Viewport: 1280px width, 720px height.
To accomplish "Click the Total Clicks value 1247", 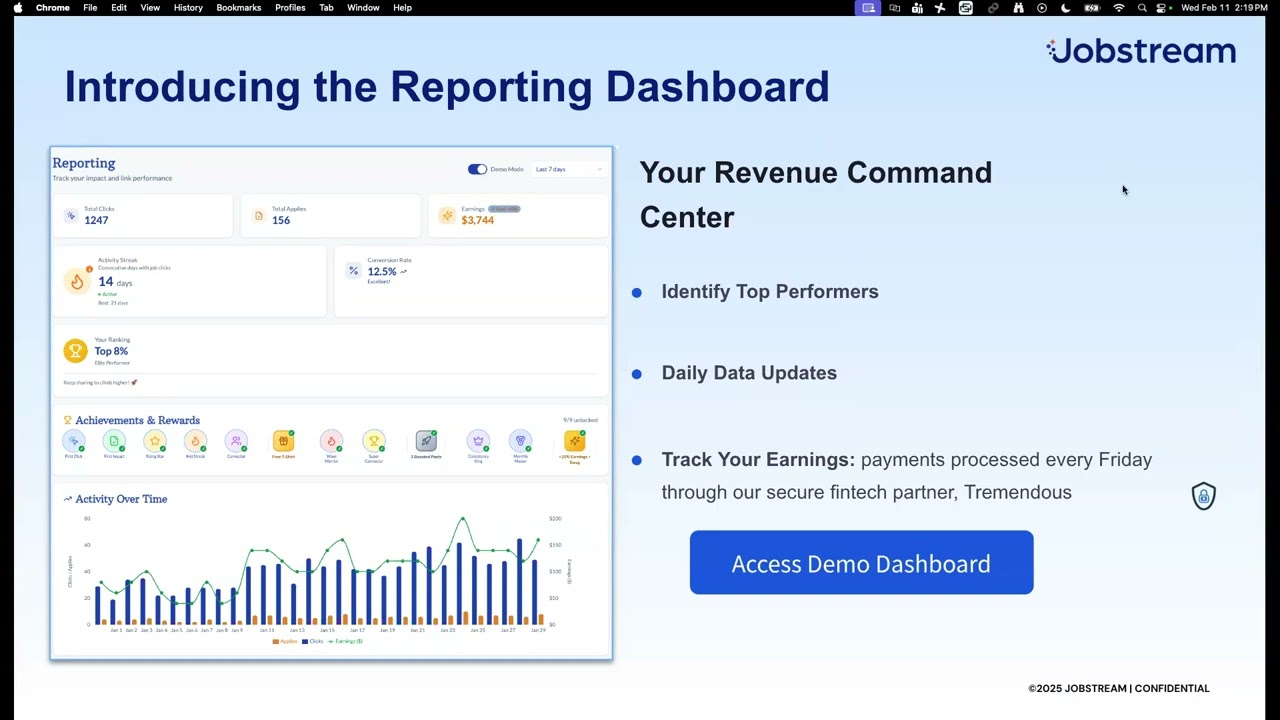I will pyautogui.click(x=96, y=220).
